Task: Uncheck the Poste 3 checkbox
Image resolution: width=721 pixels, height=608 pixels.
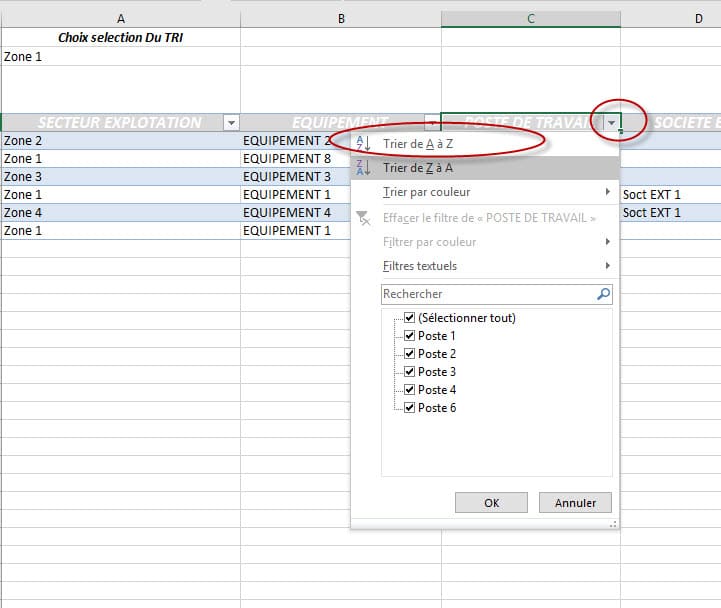Action: pyautogui.click(x=409, y=372)
